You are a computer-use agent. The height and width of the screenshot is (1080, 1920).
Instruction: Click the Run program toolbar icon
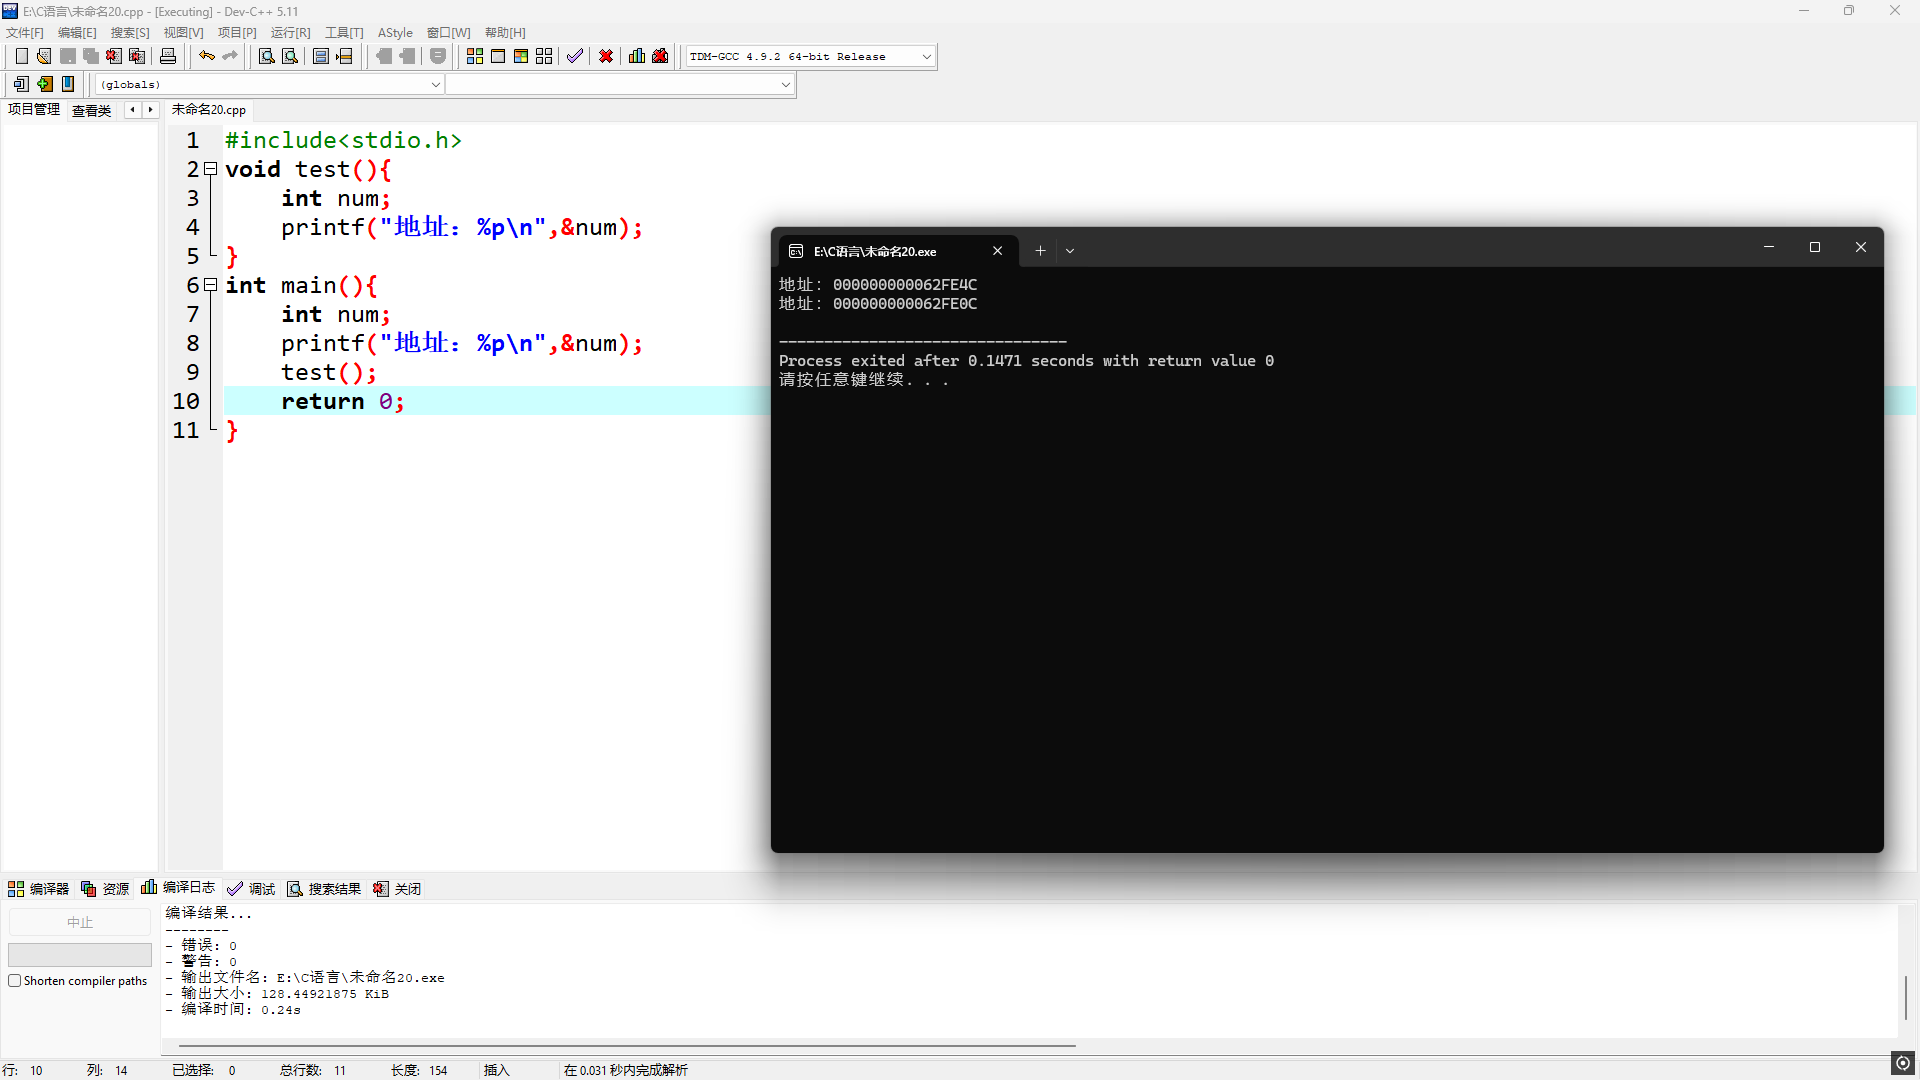pyautogui.click(x=498, y=56)
